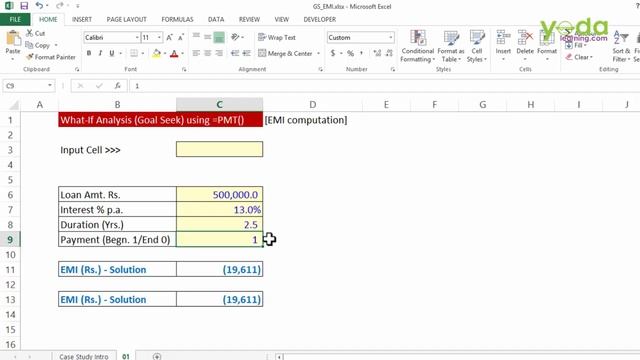Increase the cell indent
This screenshot has height=360, width=640.
(x=247, y=53)
